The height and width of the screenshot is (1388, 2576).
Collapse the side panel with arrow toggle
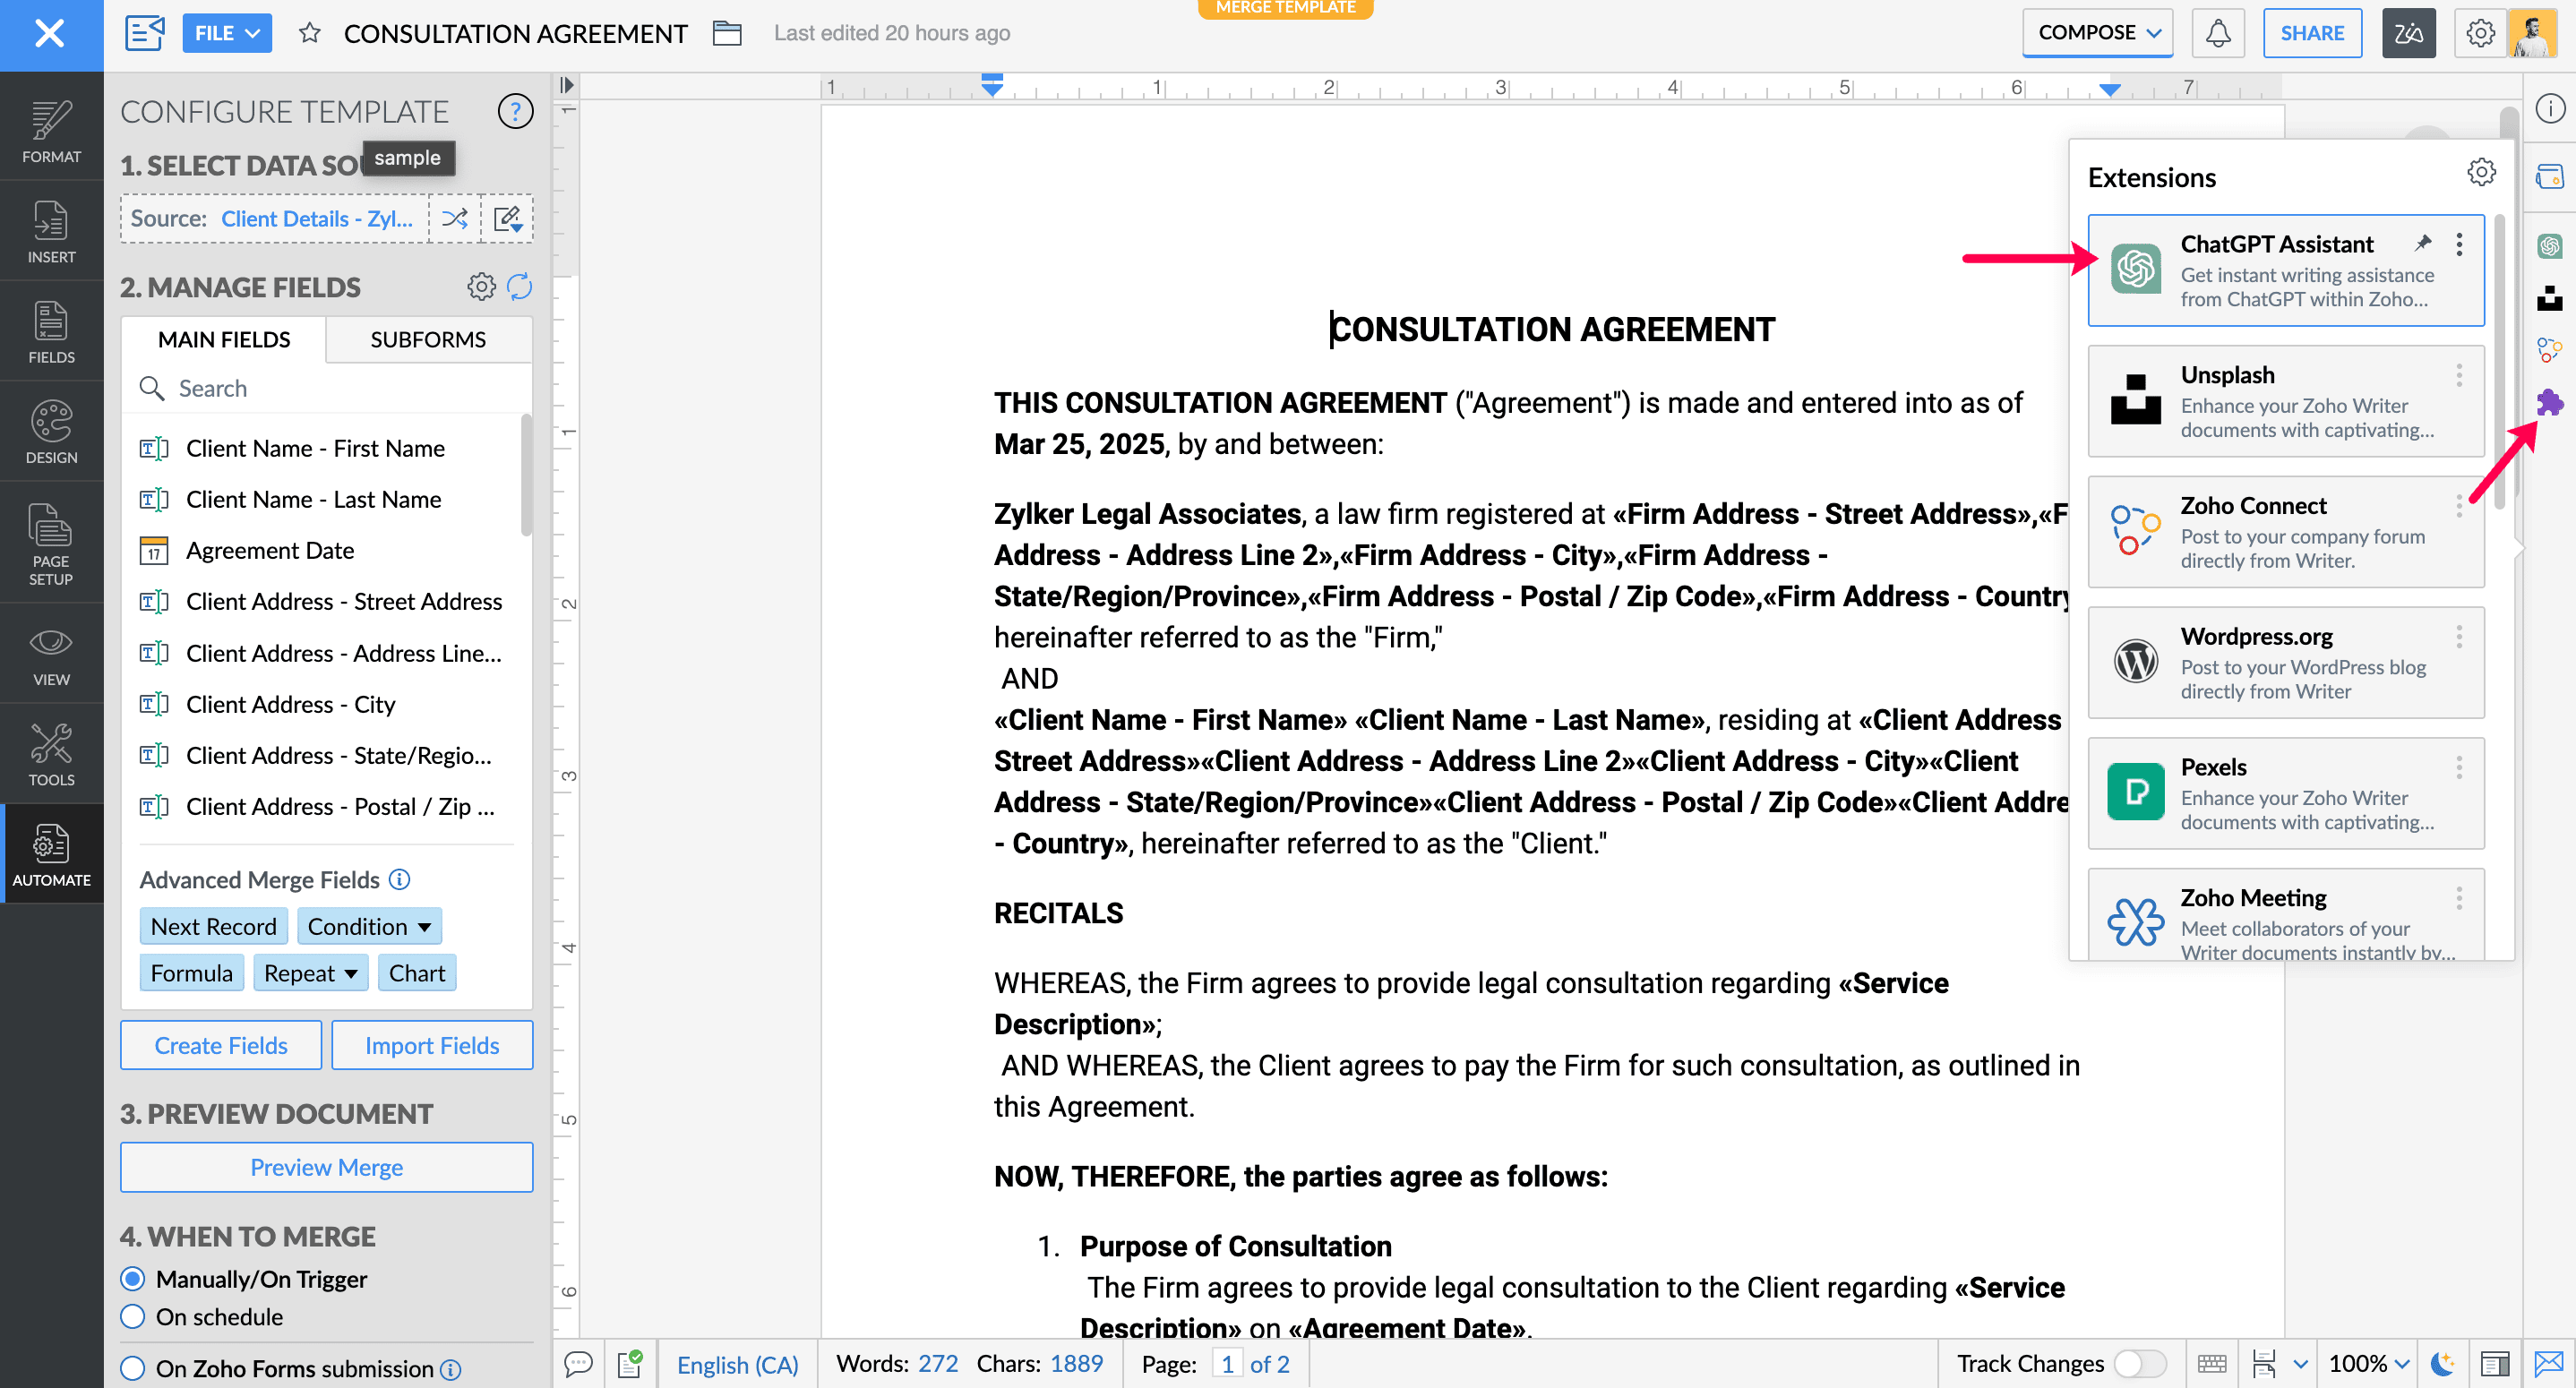pos(566,85)
